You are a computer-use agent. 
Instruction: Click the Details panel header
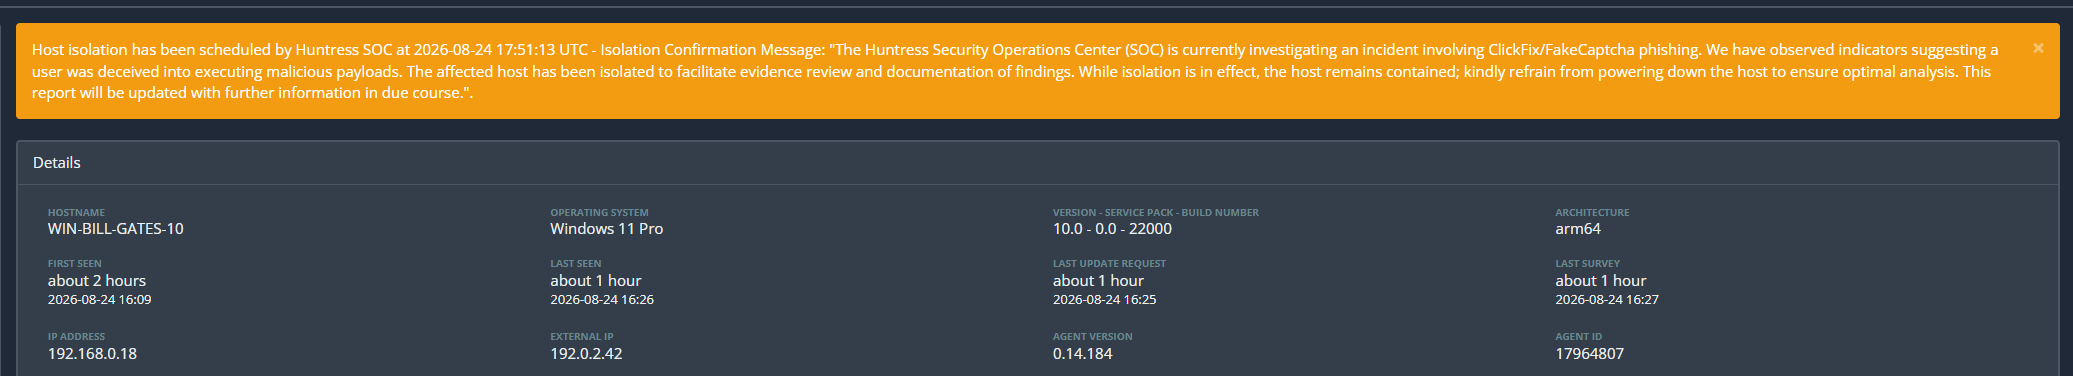pos(1037,163)
